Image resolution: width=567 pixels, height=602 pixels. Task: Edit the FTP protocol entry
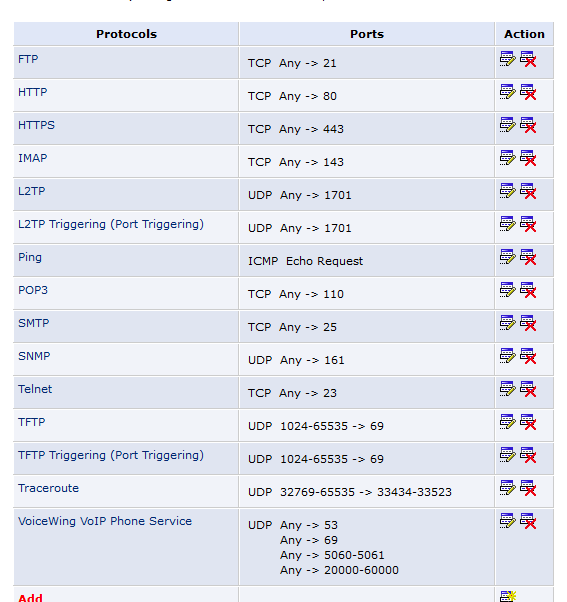pos(507,59)
